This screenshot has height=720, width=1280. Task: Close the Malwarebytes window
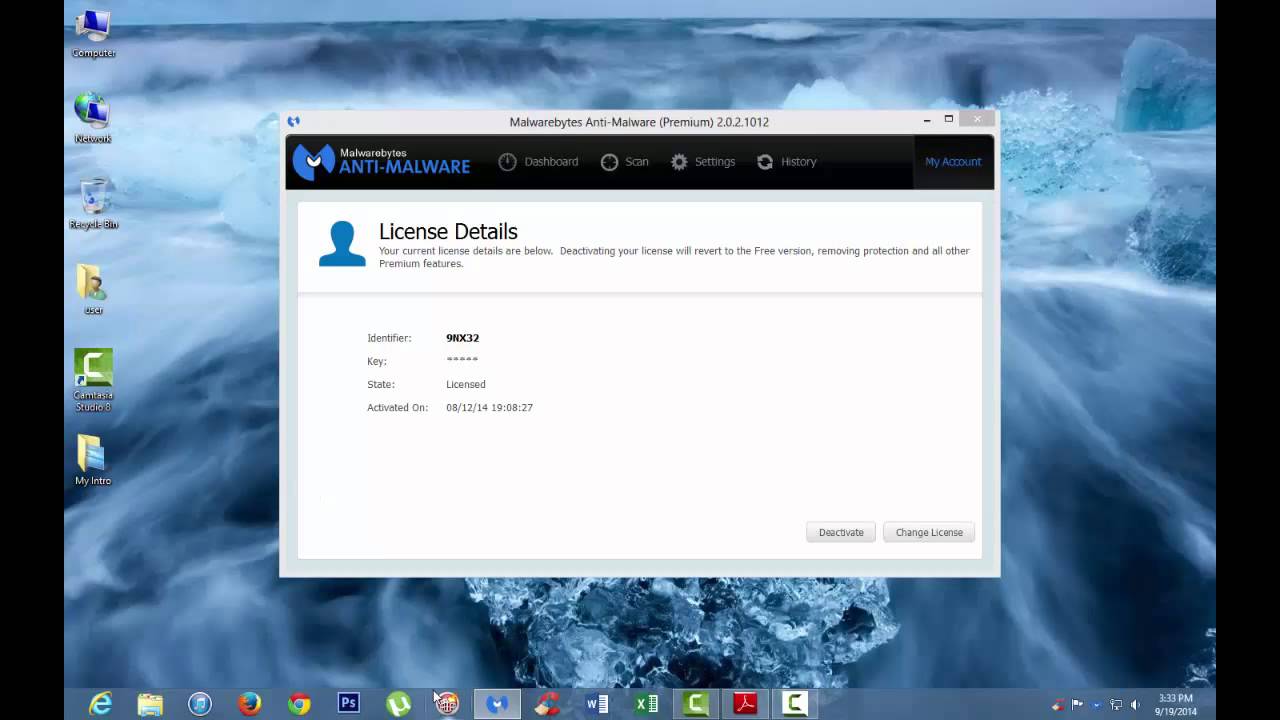click(977, 119)
